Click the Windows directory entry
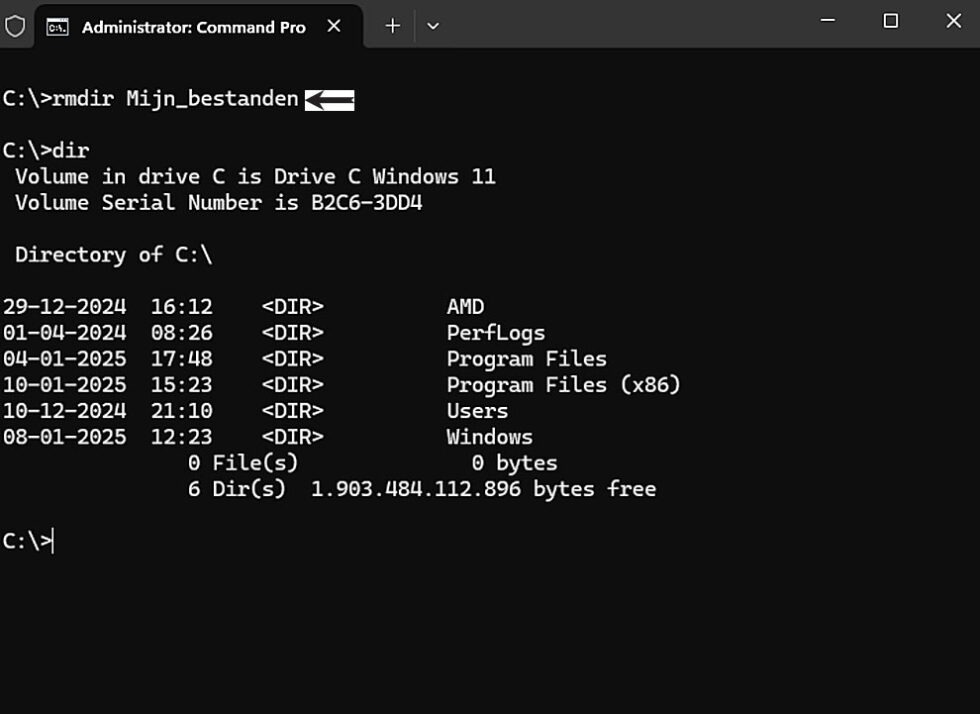980x714 pixels. click(x=489, y=436)
